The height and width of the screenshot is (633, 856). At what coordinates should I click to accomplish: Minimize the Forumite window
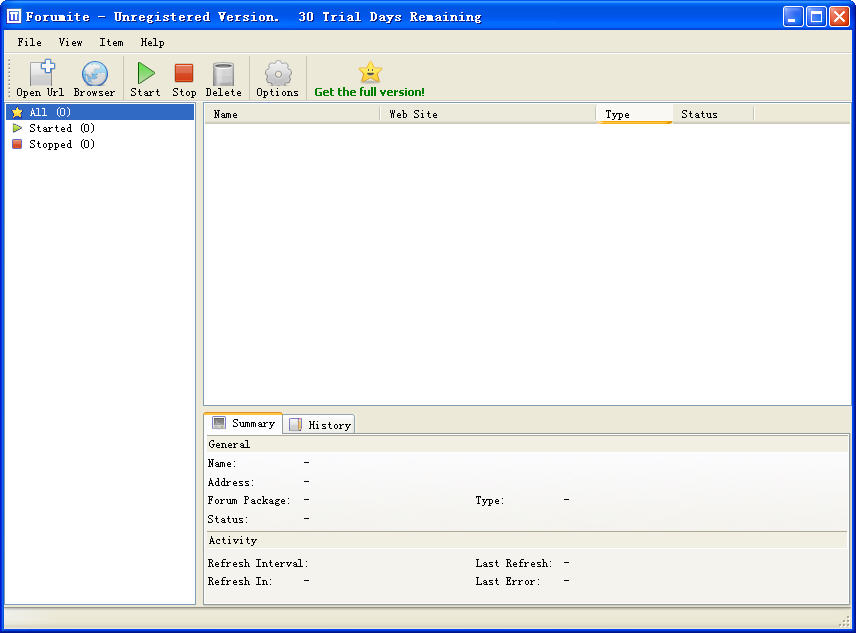pos(793,16)
